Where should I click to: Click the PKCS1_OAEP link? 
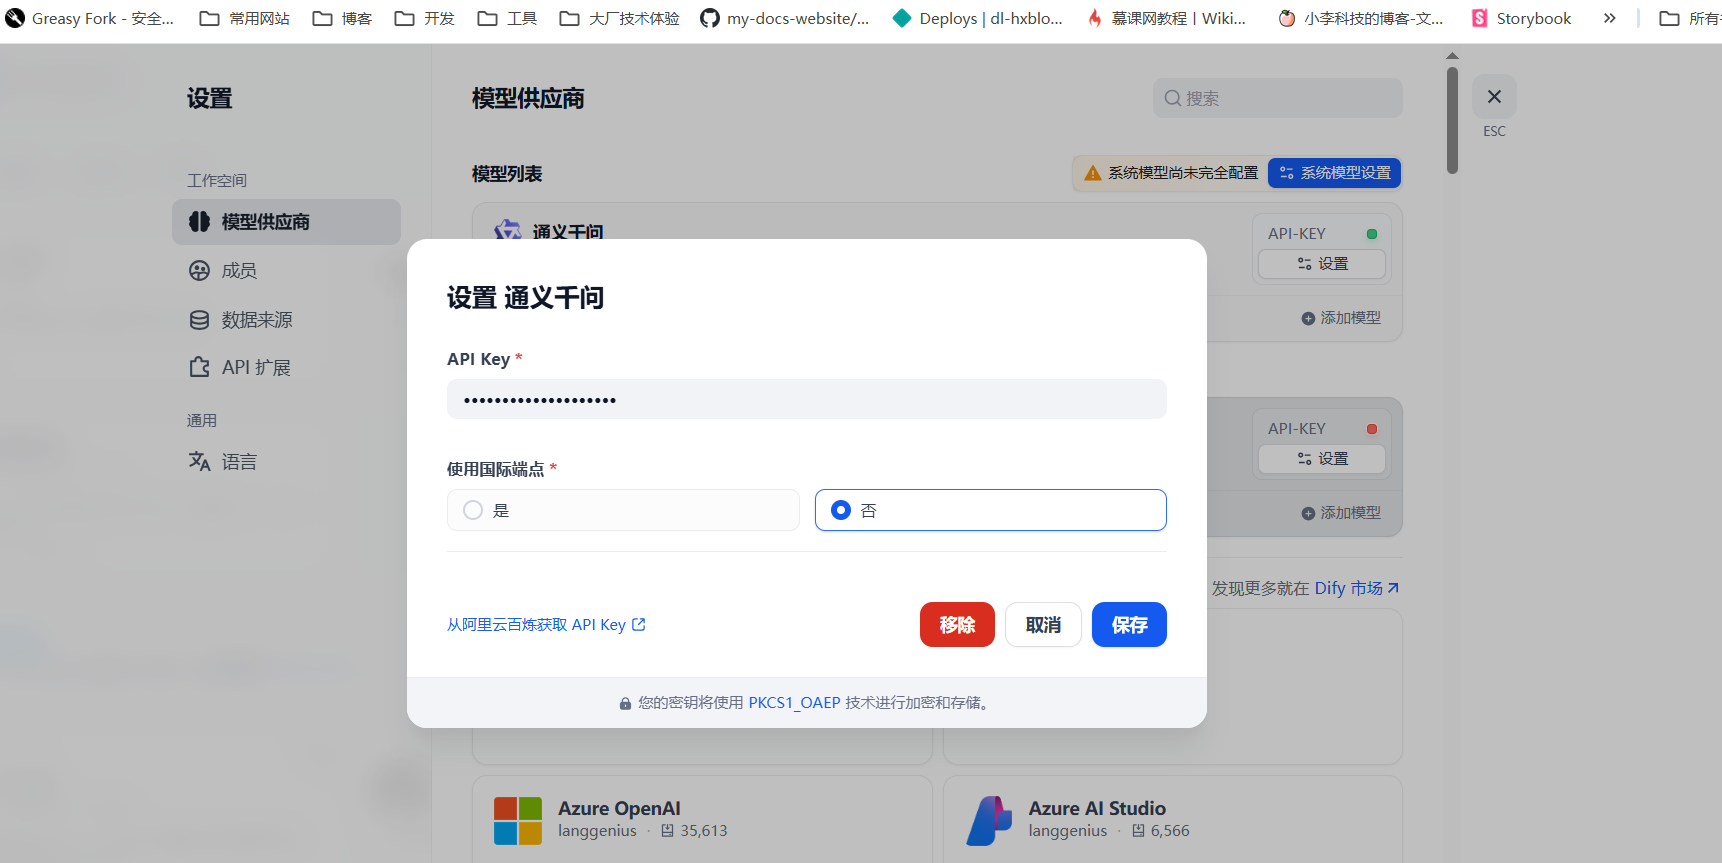pyautogui.click(x=794, y=703)
